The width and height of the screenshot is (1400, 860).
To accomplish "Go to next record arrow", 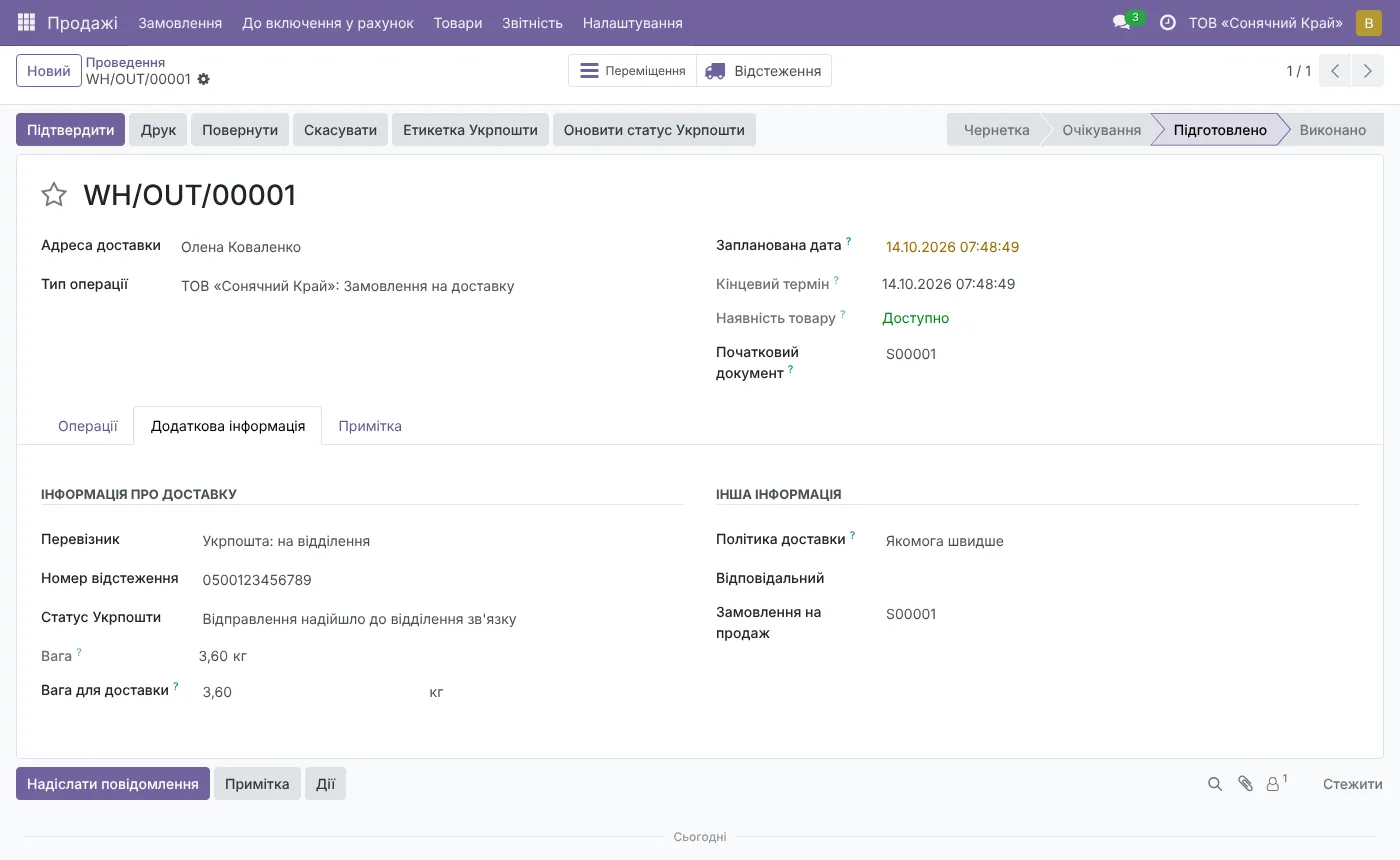I will 1368,71.
